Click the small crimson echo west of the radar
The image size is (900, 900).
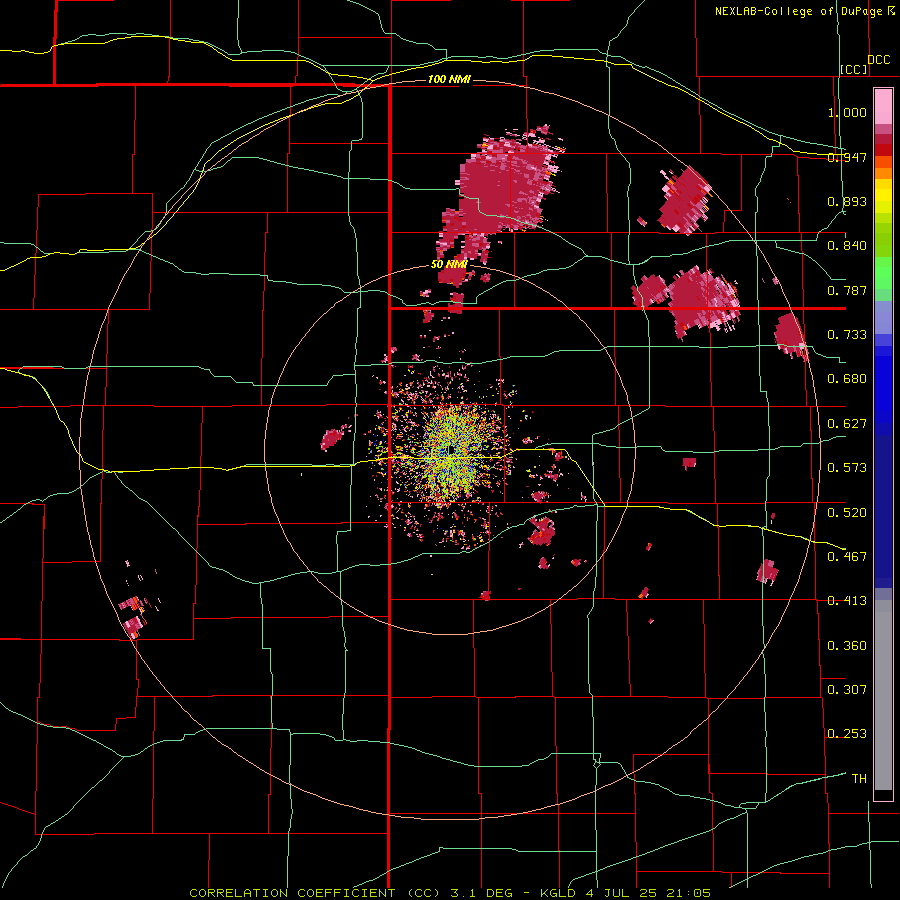pyautogui.click(x=333, y=439)
